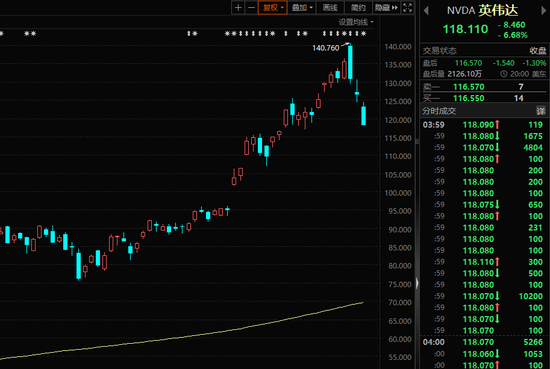This screenshot has height=369, width=550.
Task: Select trade row with volume 5266
Action: click(x=483, y=342)
